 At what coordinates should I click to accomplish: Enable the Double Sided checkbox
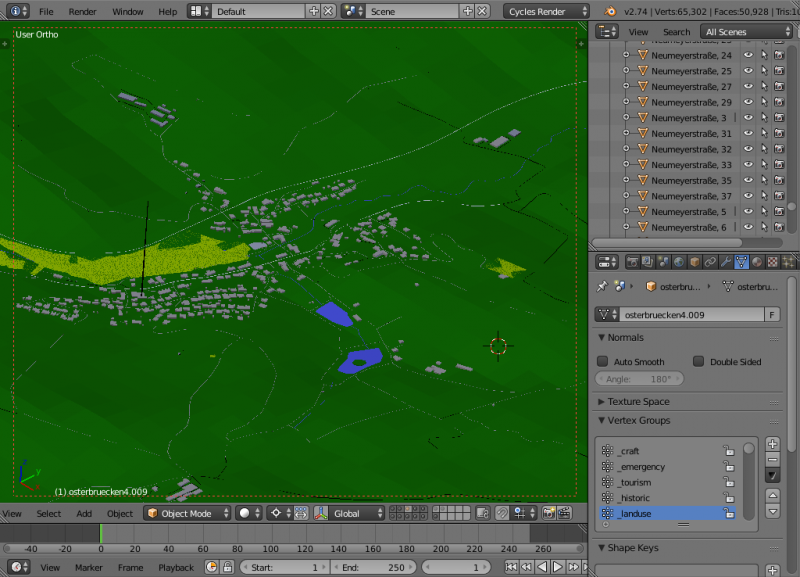[x=699, y=361]
